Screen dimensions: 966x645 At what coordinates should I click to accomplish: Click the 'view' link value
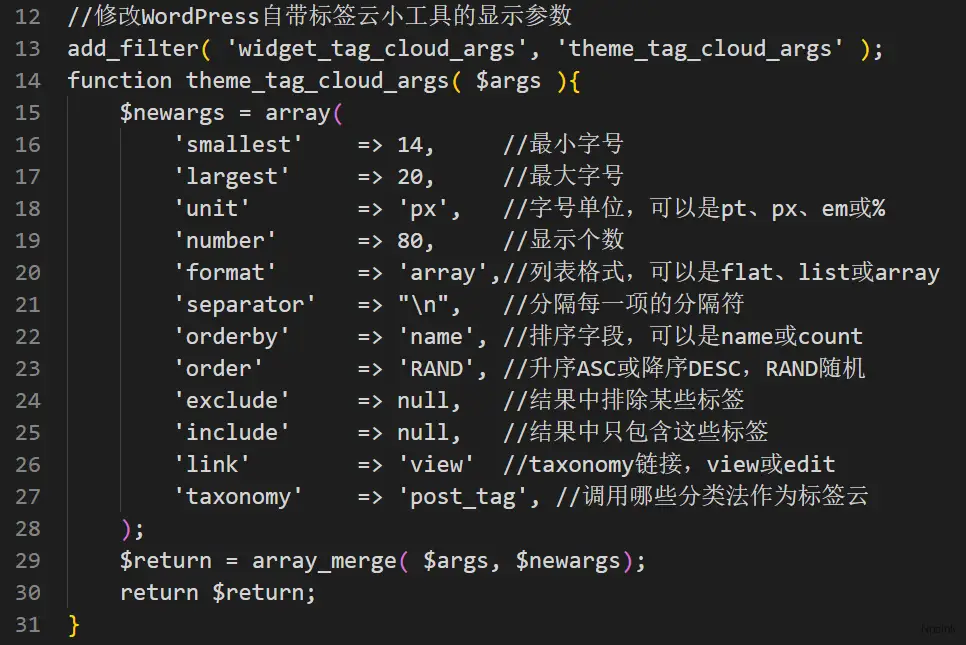coord(436,464)
